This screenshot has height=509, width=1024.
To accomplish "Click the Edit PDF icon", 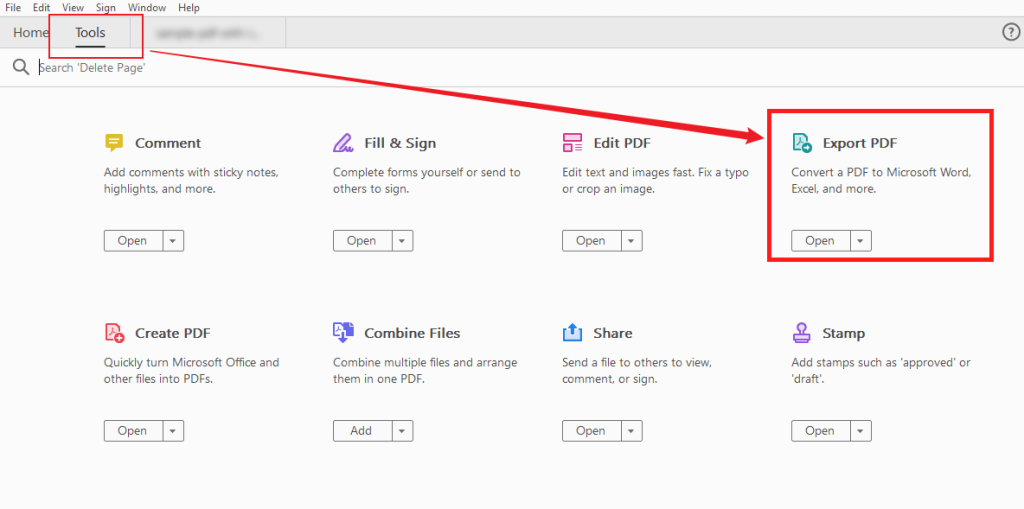I will (x=572, y=142).
